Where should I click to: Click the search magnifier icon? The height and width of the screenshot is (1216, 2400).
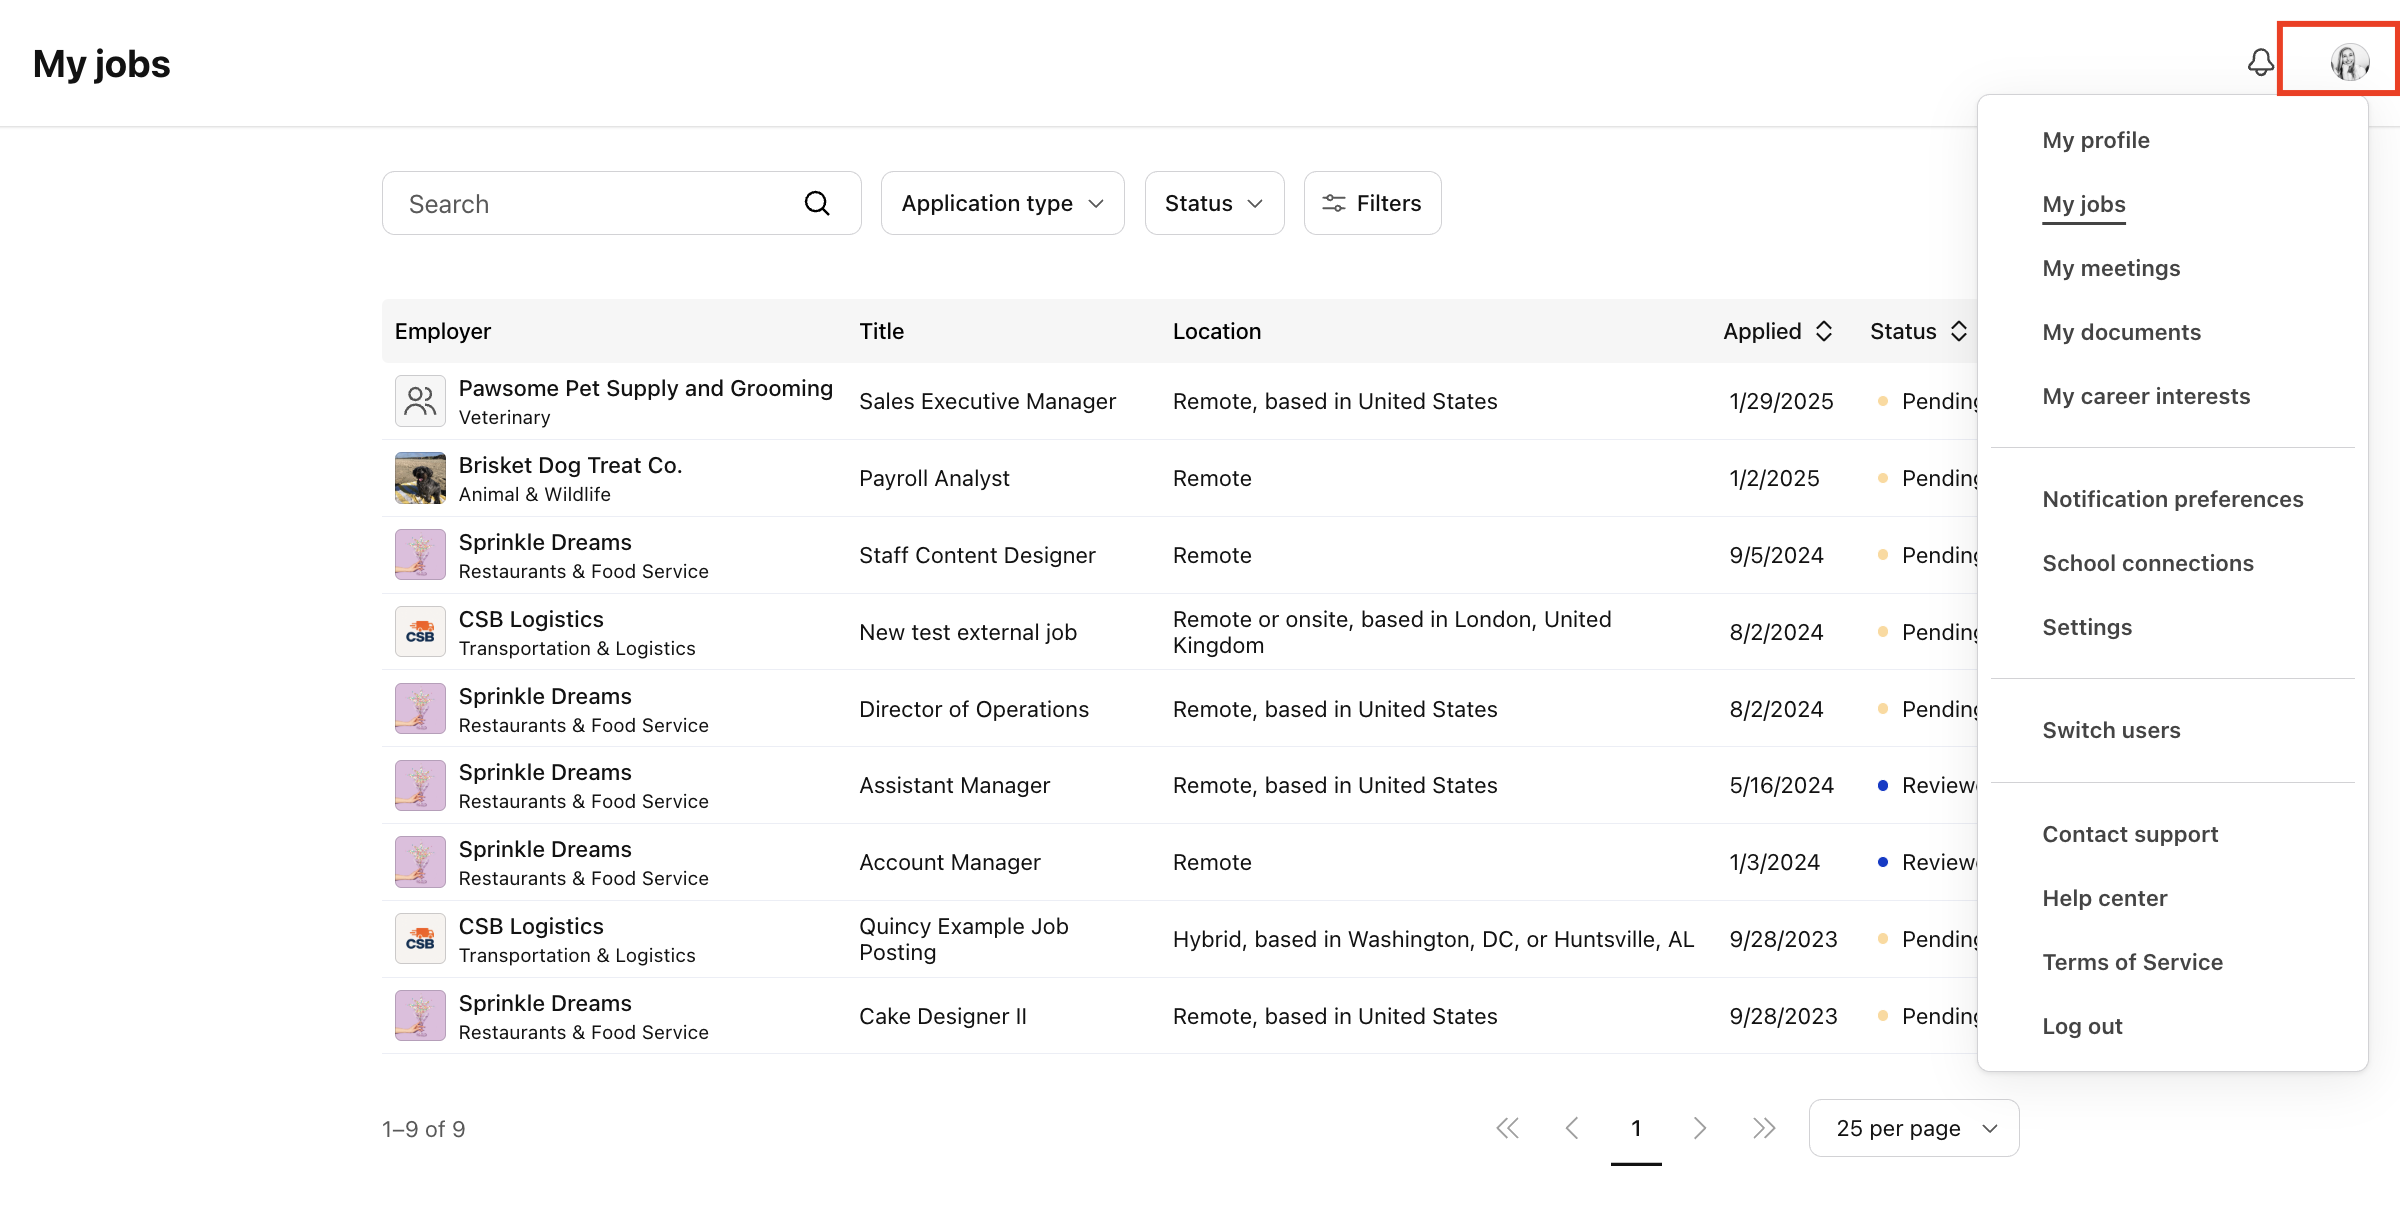(x=817, y=204)
